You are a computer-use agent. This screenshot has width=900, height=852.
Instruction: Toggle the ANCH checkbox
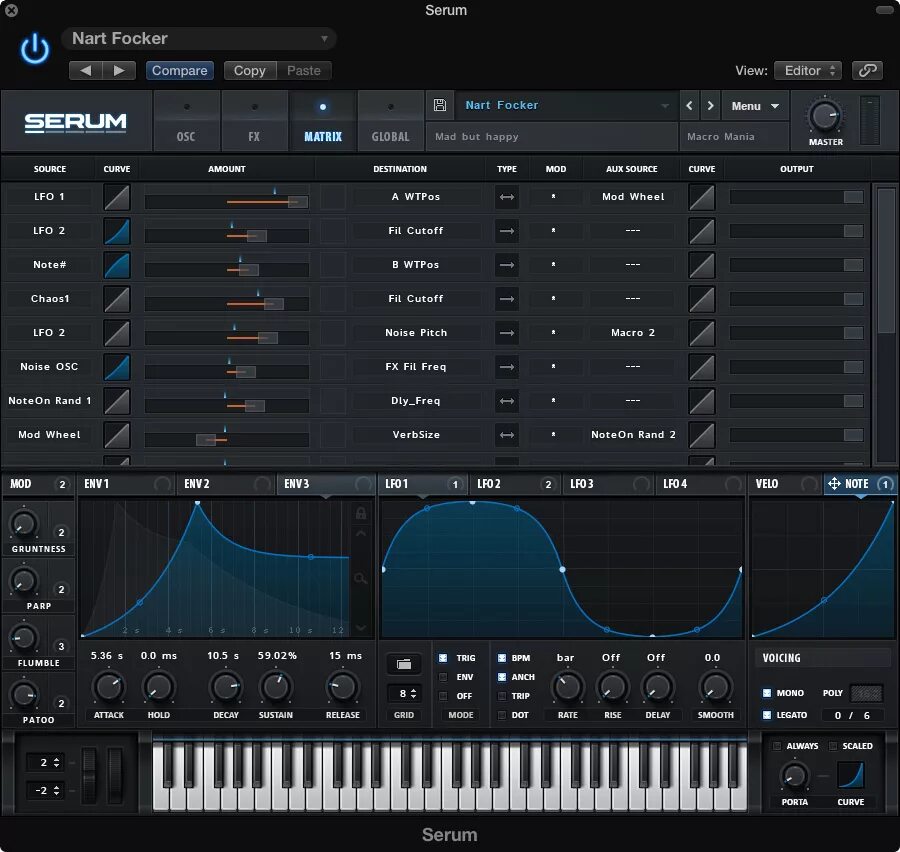[x=502, y=677]
